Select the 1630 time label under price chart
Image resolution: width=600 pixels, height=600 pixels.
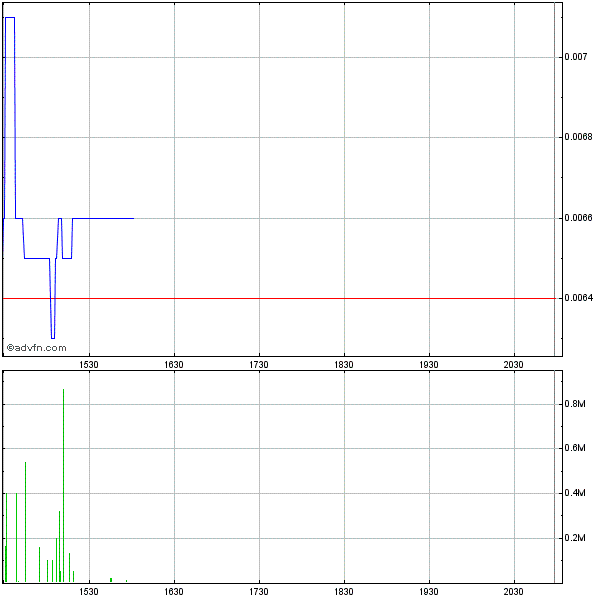tap(174, 365)
